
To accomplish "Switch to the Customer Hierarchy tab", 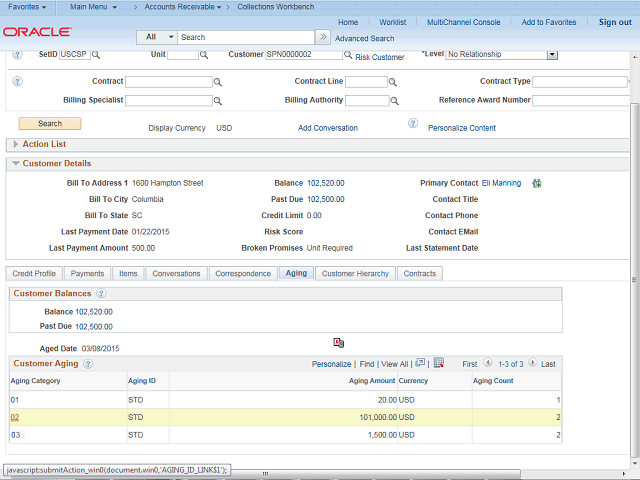I will [x=355, y=273].
